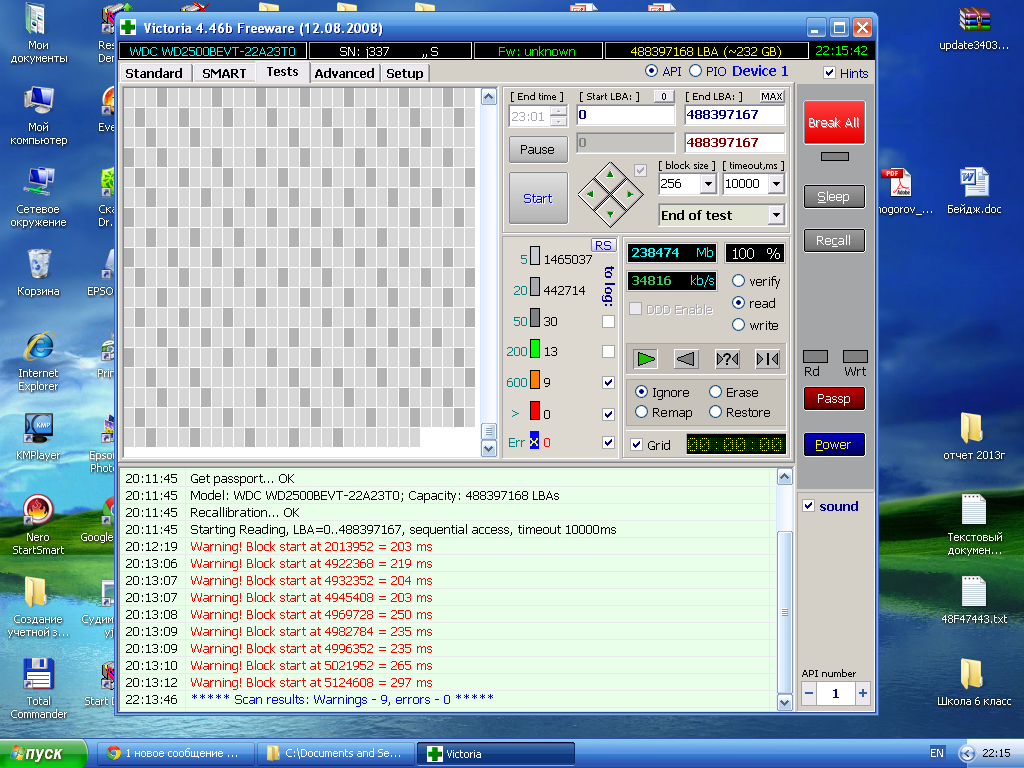The image size is (1024, 768).
Task: Switch to the Advanced tab
Action: click(344, 73)
